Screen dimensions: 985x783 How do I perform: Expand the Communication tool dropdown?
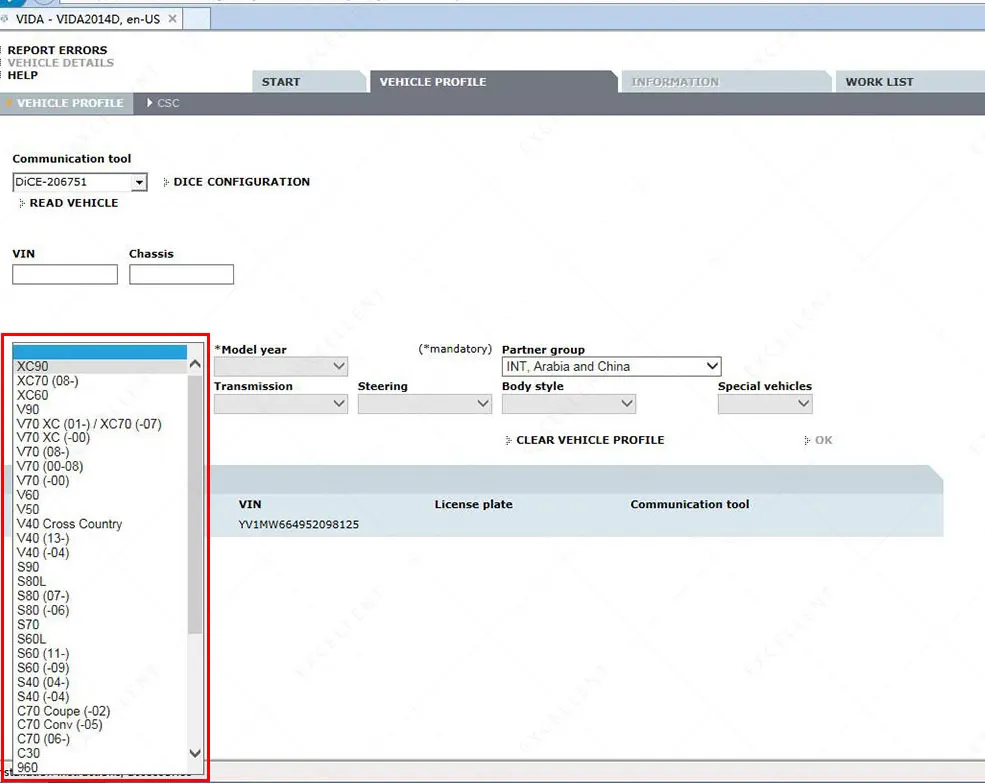click(139, 182)
